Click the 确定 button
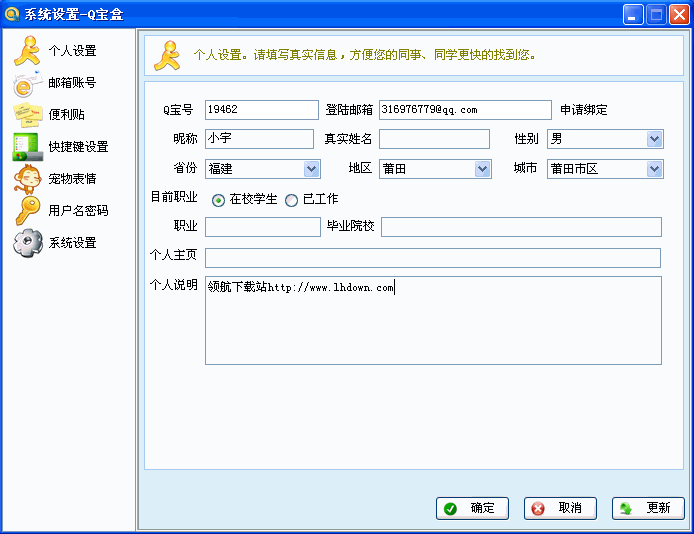694x534 pixels. [472, 509]
